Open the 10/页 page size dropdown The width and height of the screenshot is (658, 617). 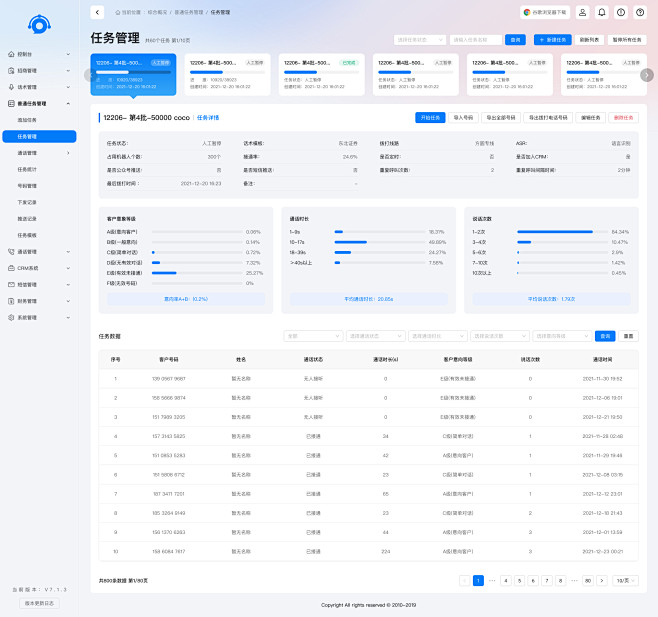[x=623, y=580]
